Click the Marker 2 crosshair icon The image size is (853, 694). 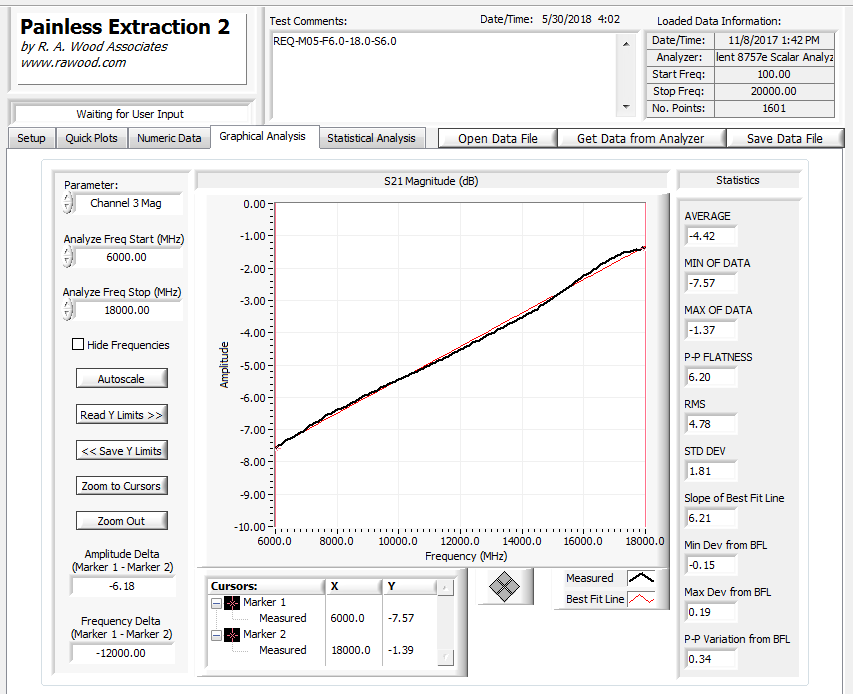(x=232, y=635)
